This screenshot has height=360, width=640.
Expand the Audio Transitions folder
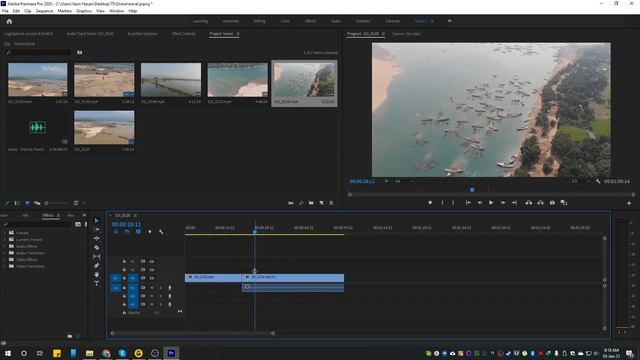pyautogui.click(x=4, y=253)
